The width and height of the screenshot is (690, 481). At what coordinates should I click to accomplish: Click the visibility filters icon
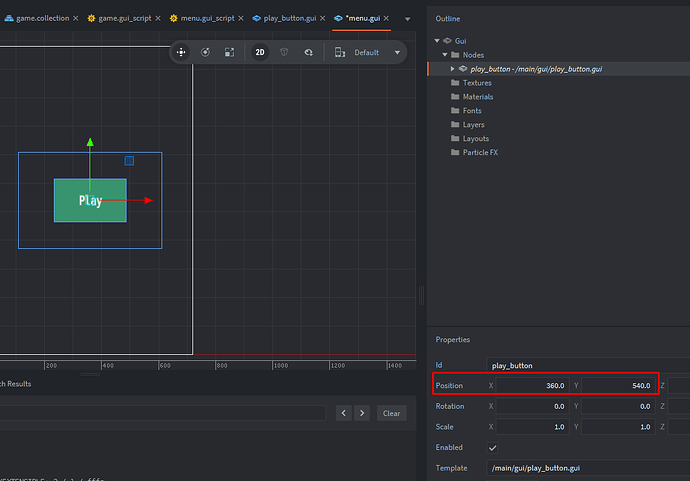(309, 52)
